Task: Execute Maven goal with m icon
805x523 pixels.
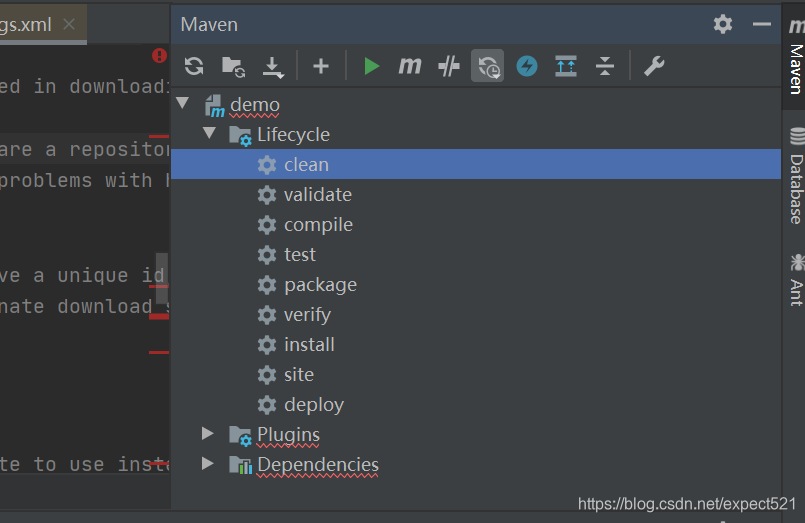Action: point(410,66)
